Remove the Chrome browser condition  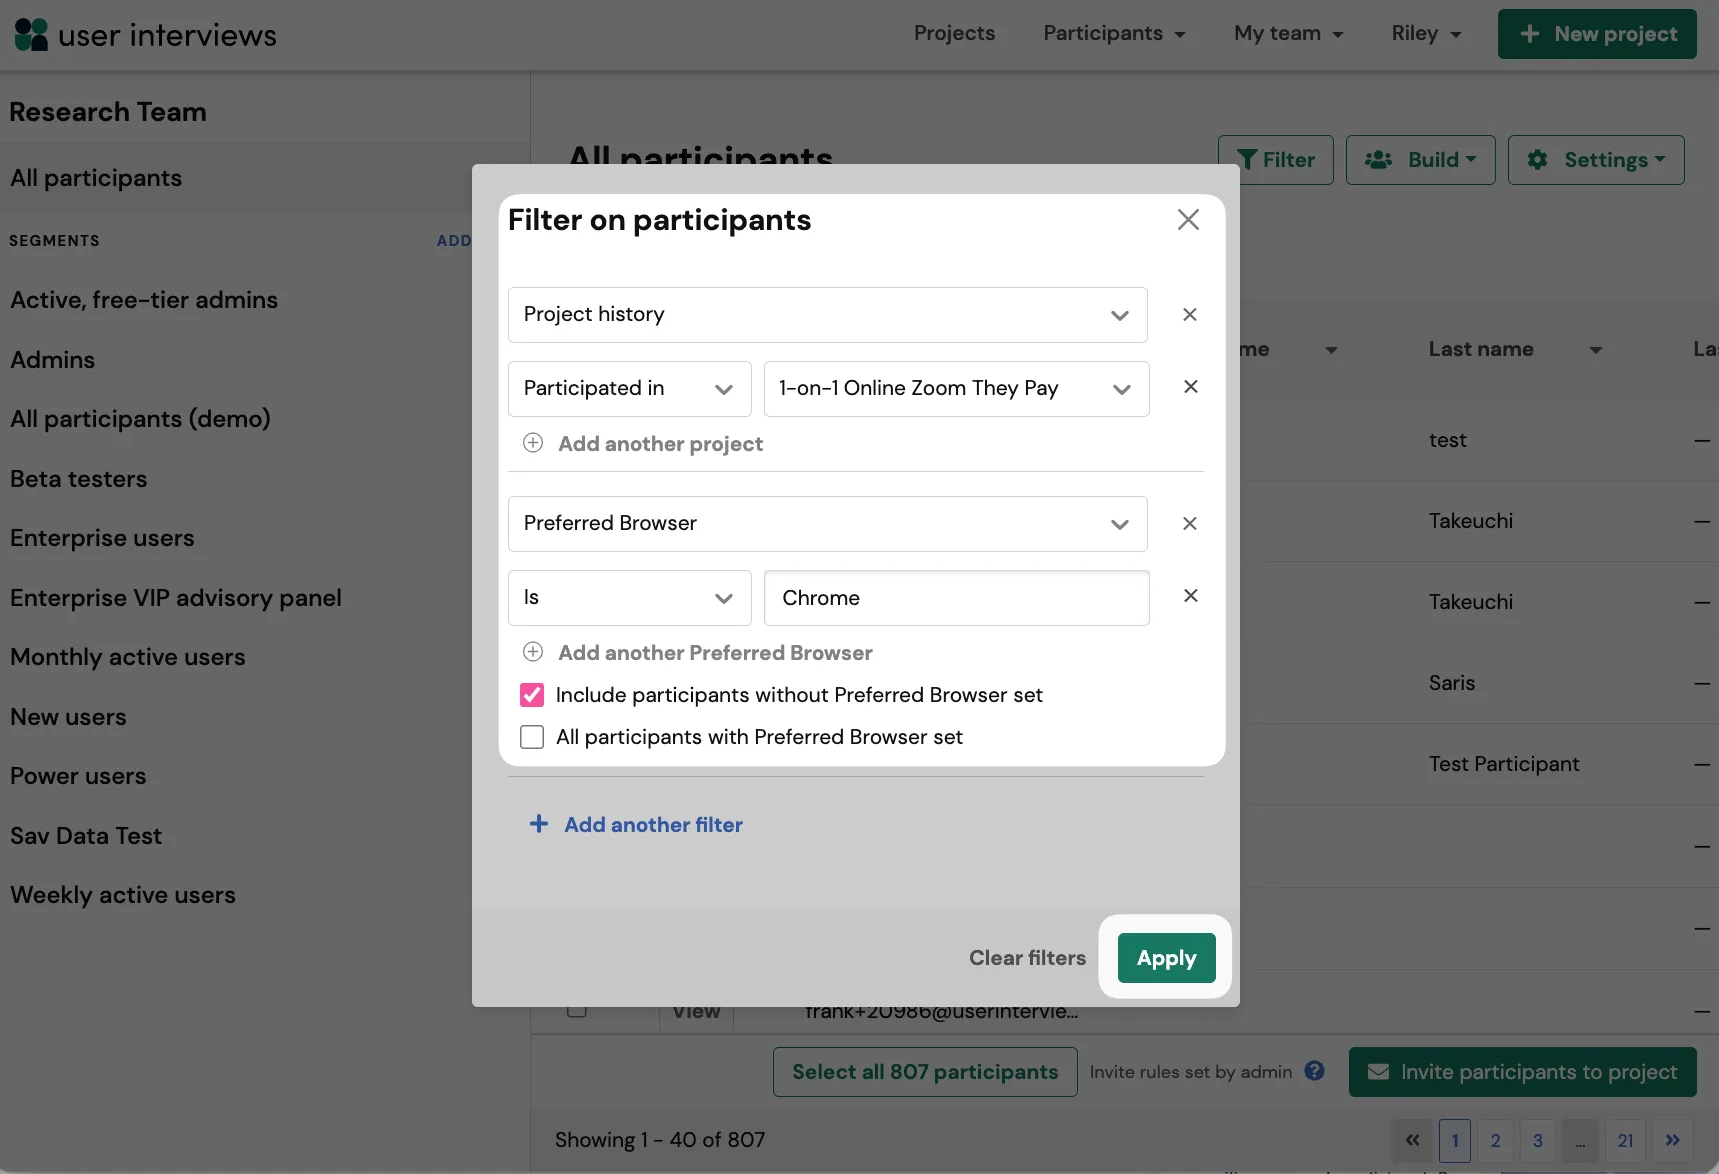click(1190, 596)
